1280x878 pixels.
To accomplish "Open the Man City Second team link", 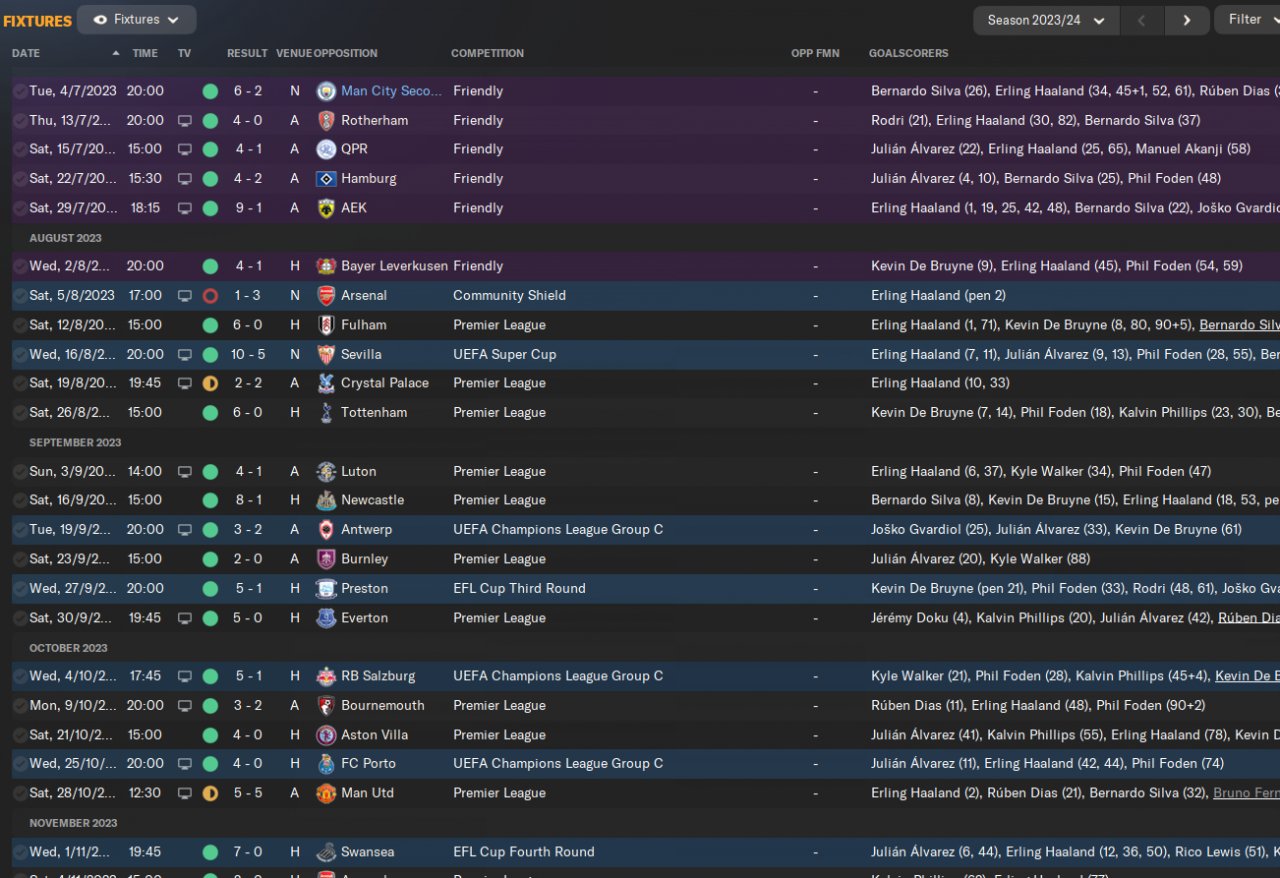I will click(x=391, y=91).
